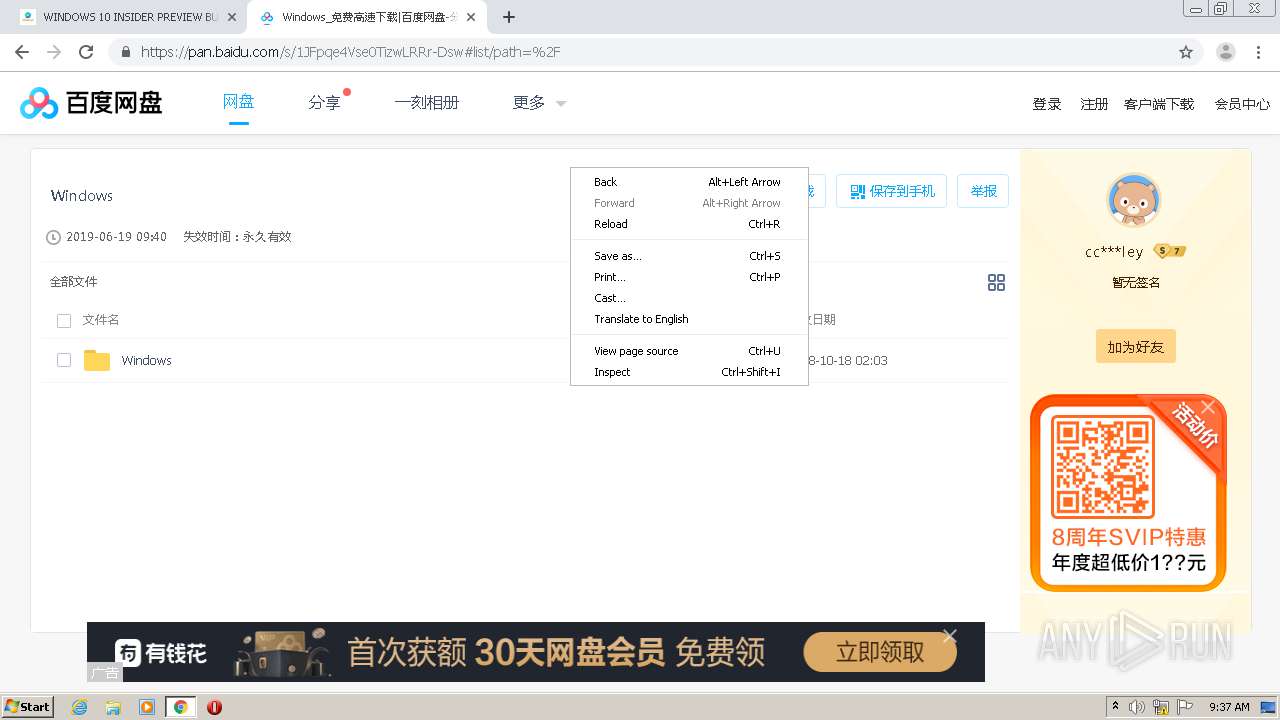Screen dimensions: 1280x720
Task: Open the Windows Start button
Action: [x=27, y=706]
